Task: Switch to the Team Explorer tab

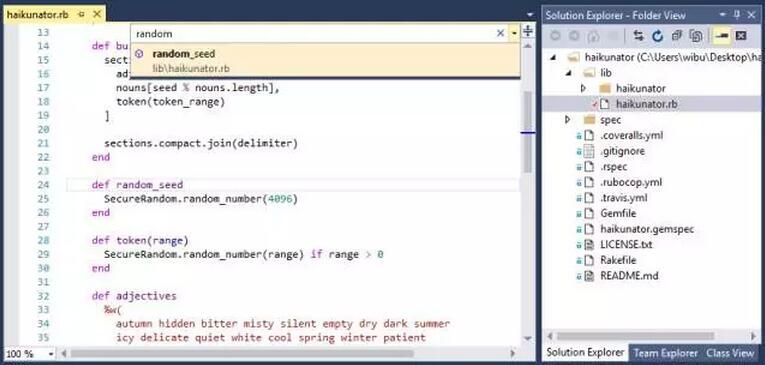Action: point(665,353)
